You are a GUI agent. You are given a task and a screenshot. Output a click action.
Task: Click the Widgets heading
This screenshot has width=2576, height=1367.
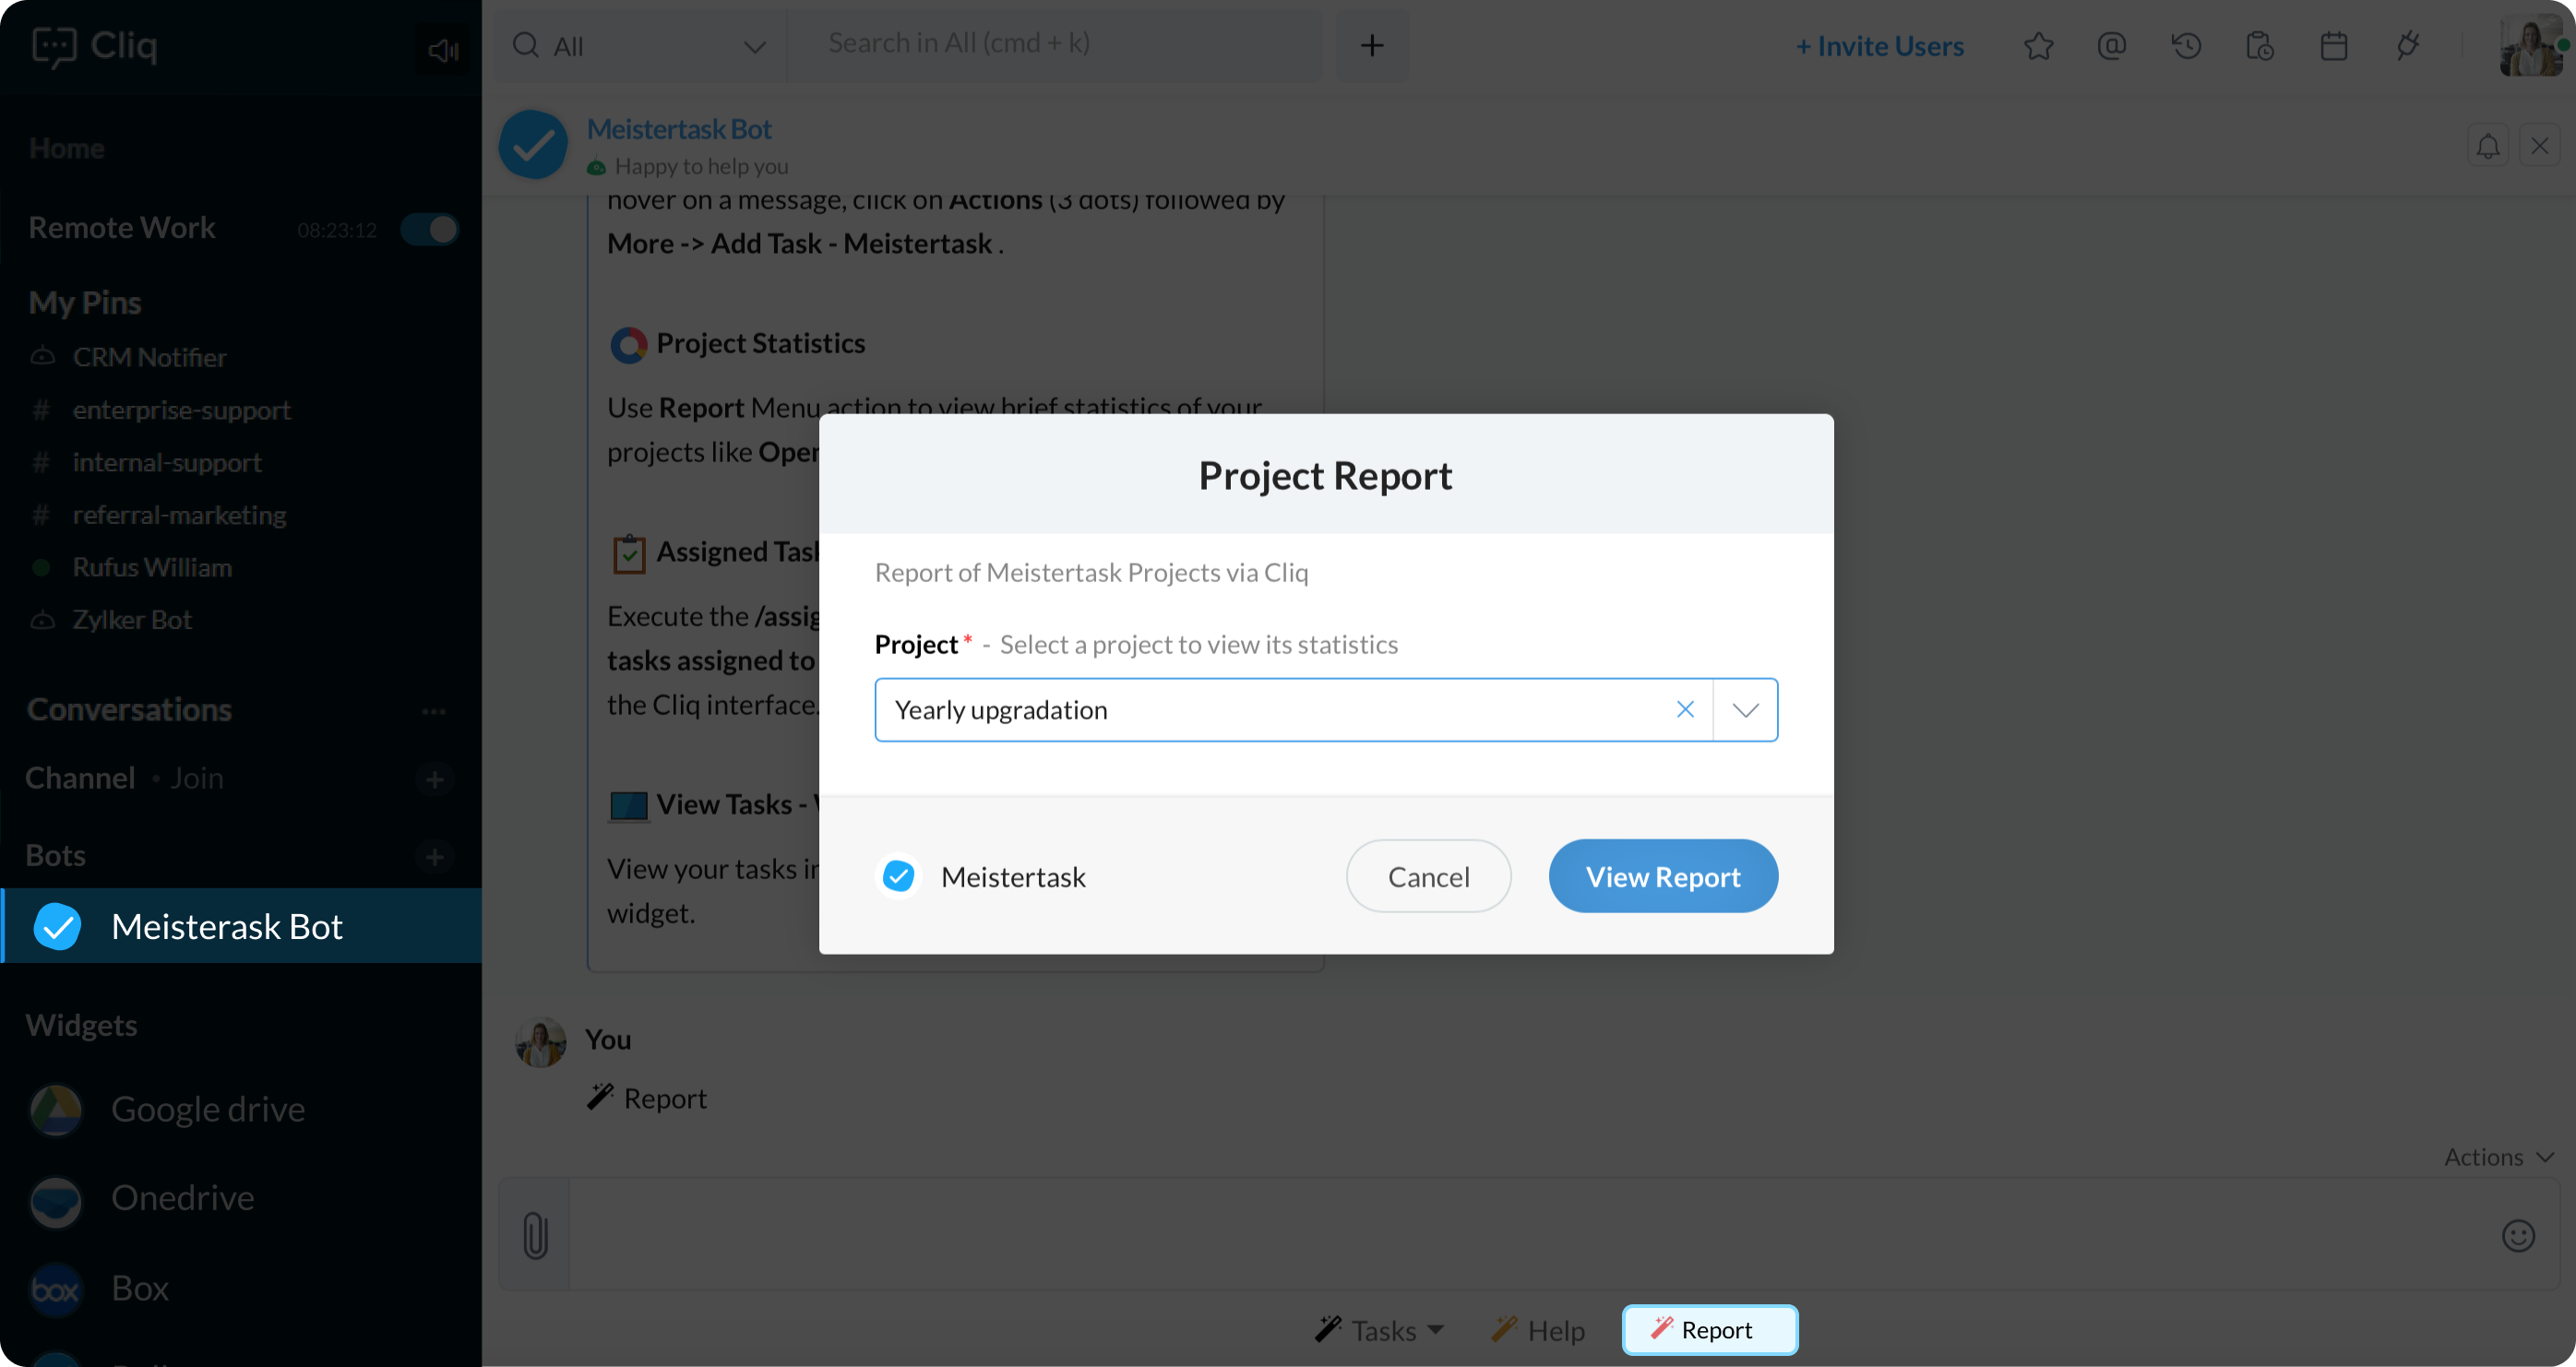(81, 1025)
